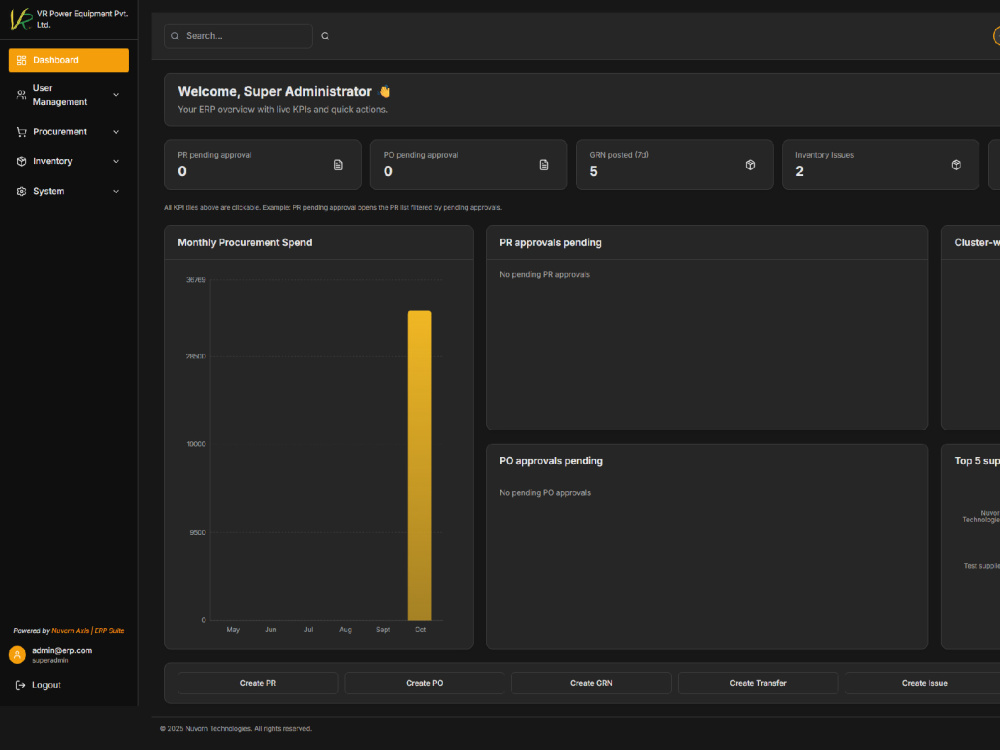This screenshot has width=1000, height=750.
Task: Click the Procurement cart icon
Action: [21, 132]
